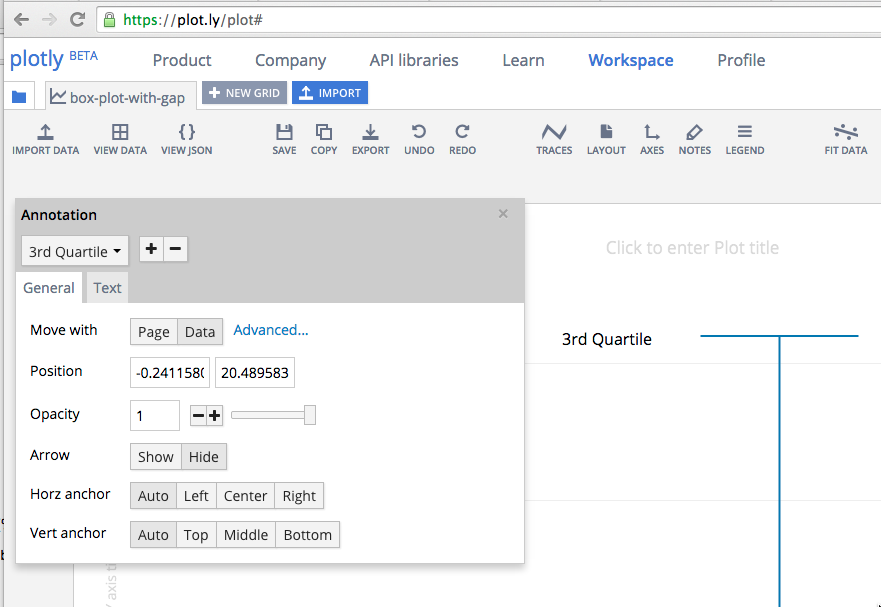Viewport: 881px width, 607px height.
Task: Choose Center for Horz anchor
Action: click(x=245, y=496)
